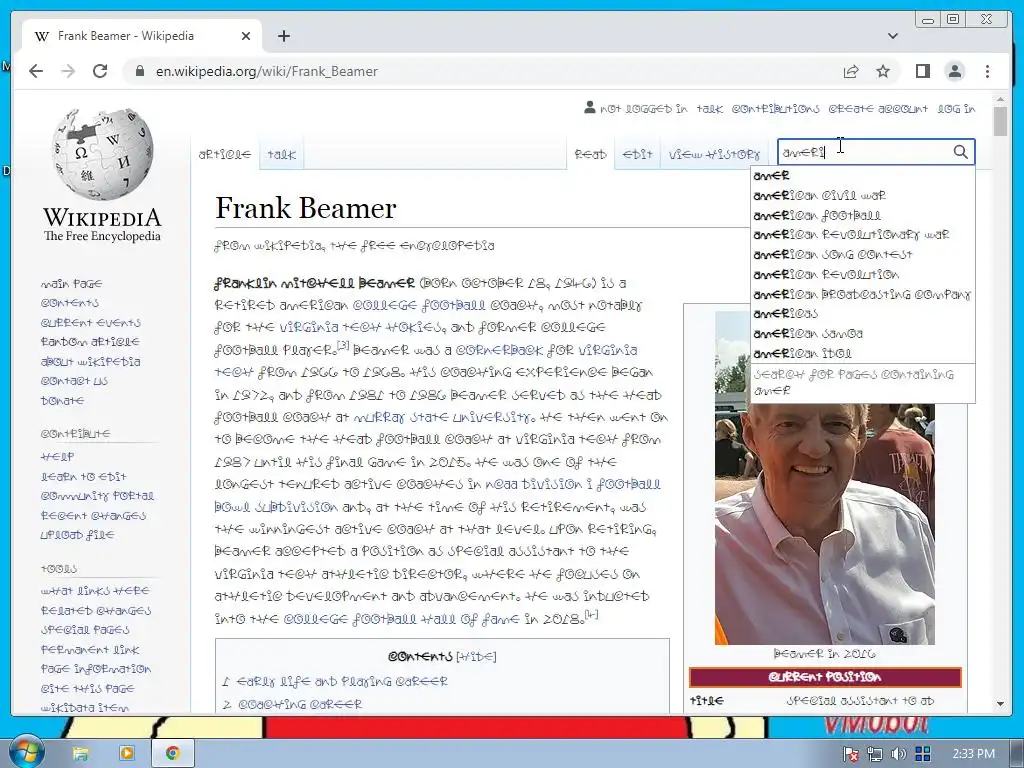1024x768 pixels.
Task: Open a new tab with plus button
Action: pos(283,36)
